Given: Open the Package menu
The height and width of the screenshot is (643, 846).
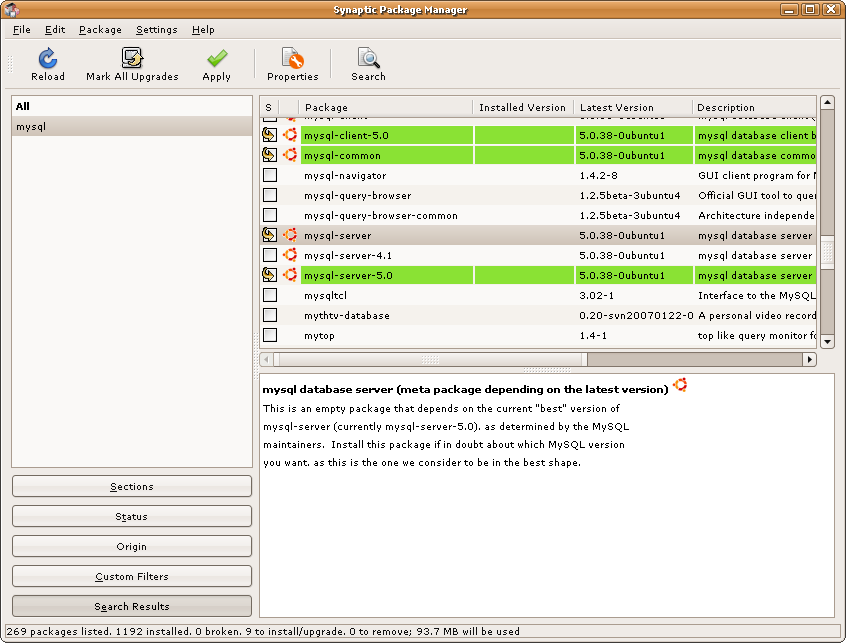Looking at the screenshot, I should (100, 30).
